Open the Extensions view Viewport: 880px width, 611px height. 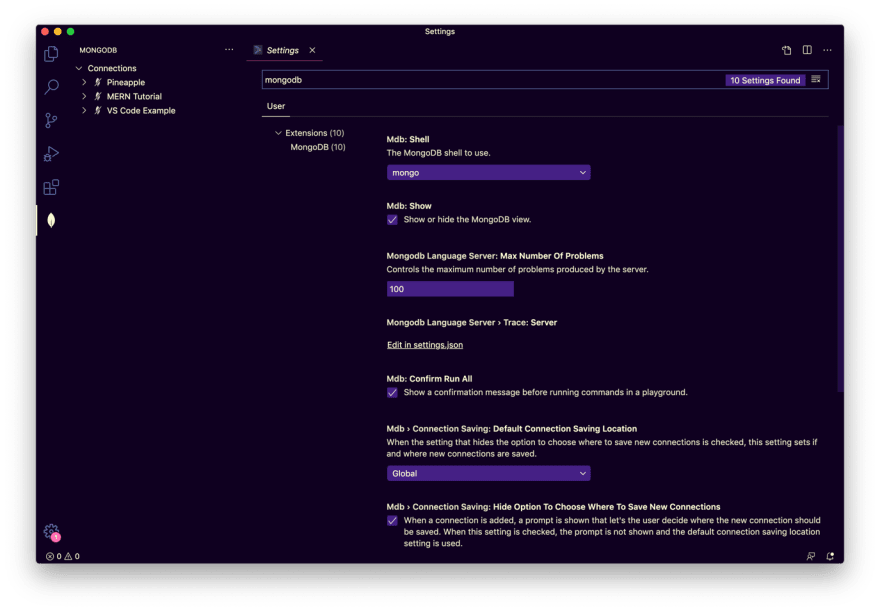[x=51, y=187]
